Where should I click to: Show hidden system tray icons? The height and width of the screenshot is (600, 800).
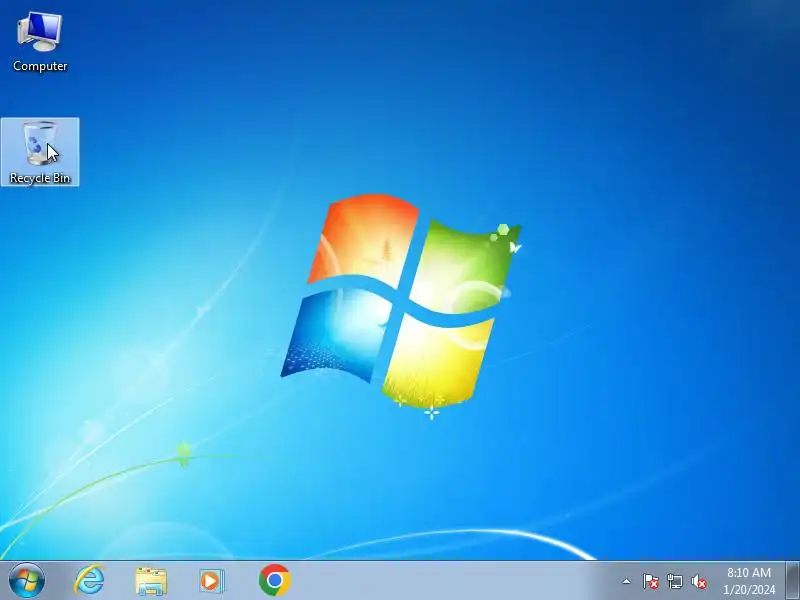coord(626,581)
